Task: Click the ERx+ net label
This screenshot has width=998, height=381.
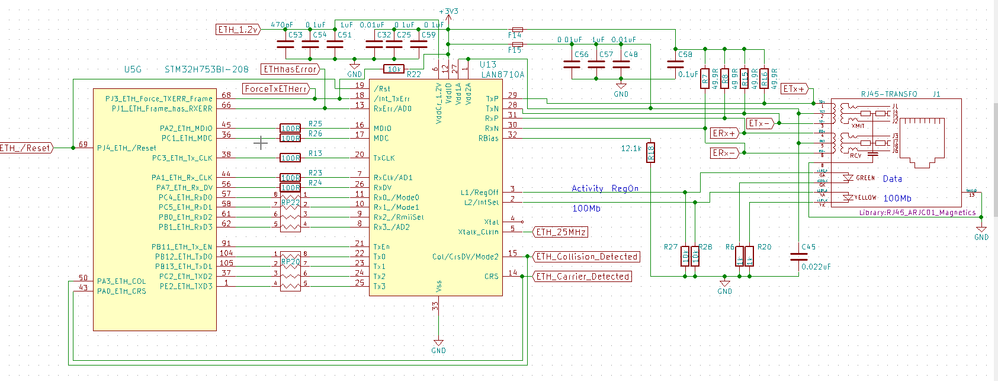Action: pos(726,133)
